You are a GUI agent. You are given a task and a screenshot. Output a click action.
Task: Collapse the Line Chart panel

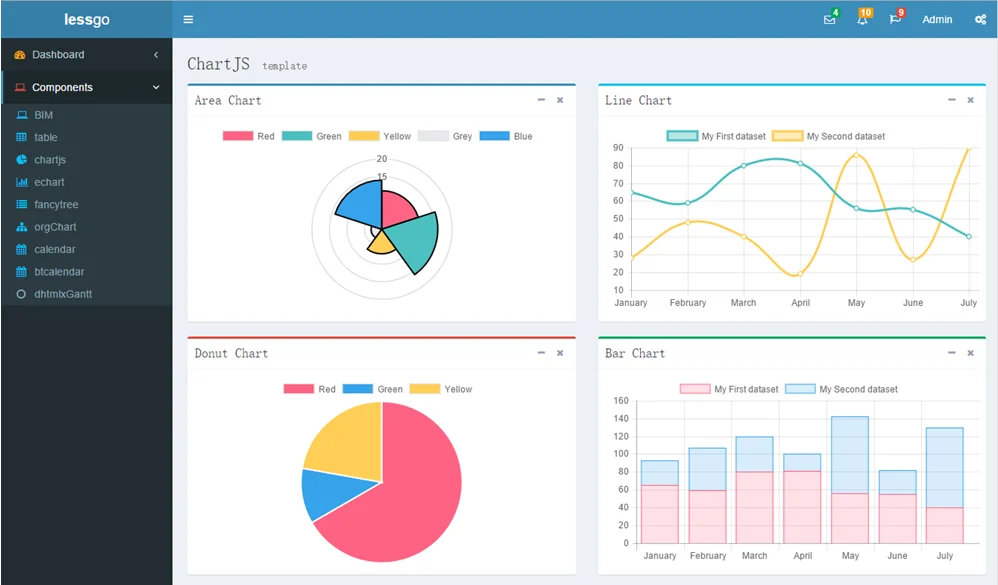[952, 100]
